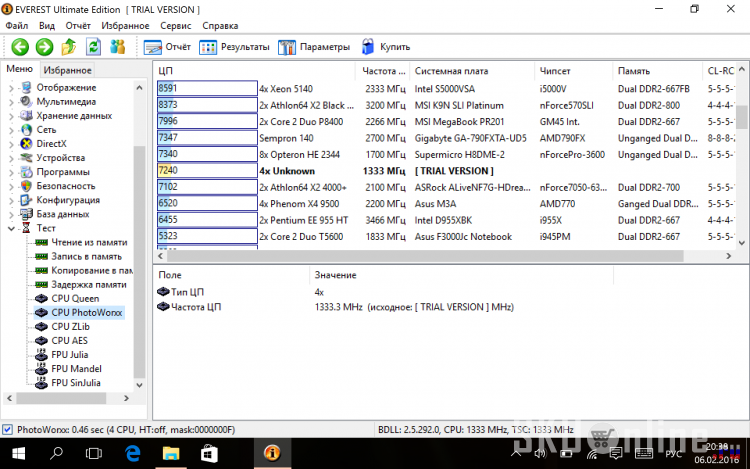Click the Поле column header
Screen dimensions: 750x469
pyautogui.click(x=232, y=275)
